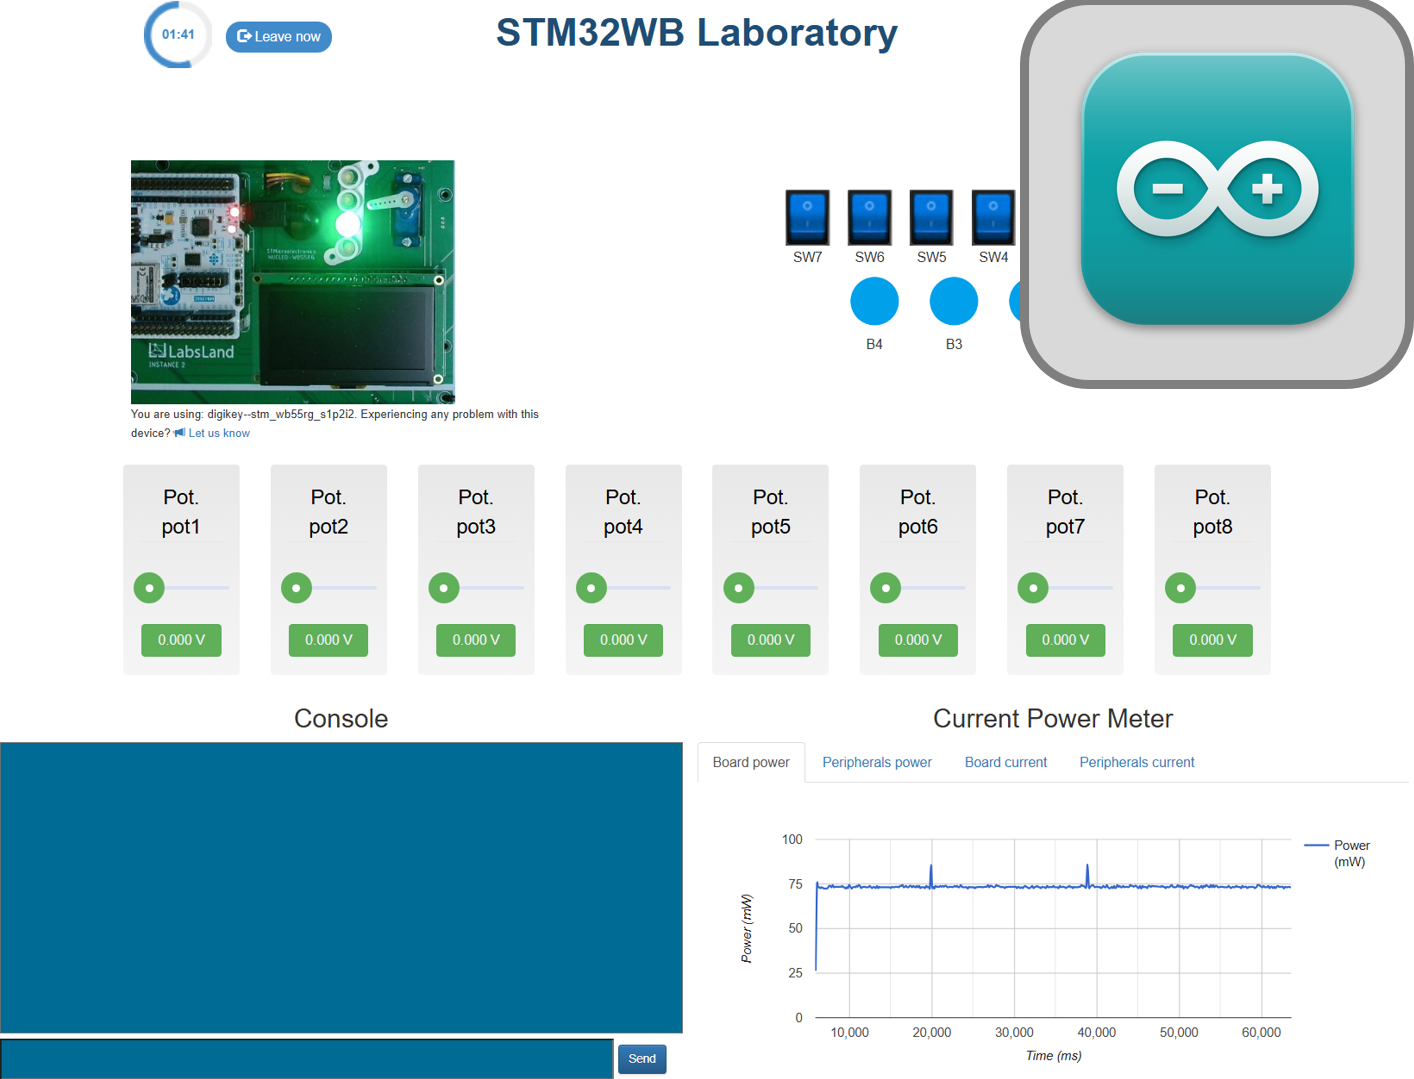Image resolution: width=1414 pixels, height=1079 pixels.
Task: Click the Leave now button
Action: click(x=278, y=36)
